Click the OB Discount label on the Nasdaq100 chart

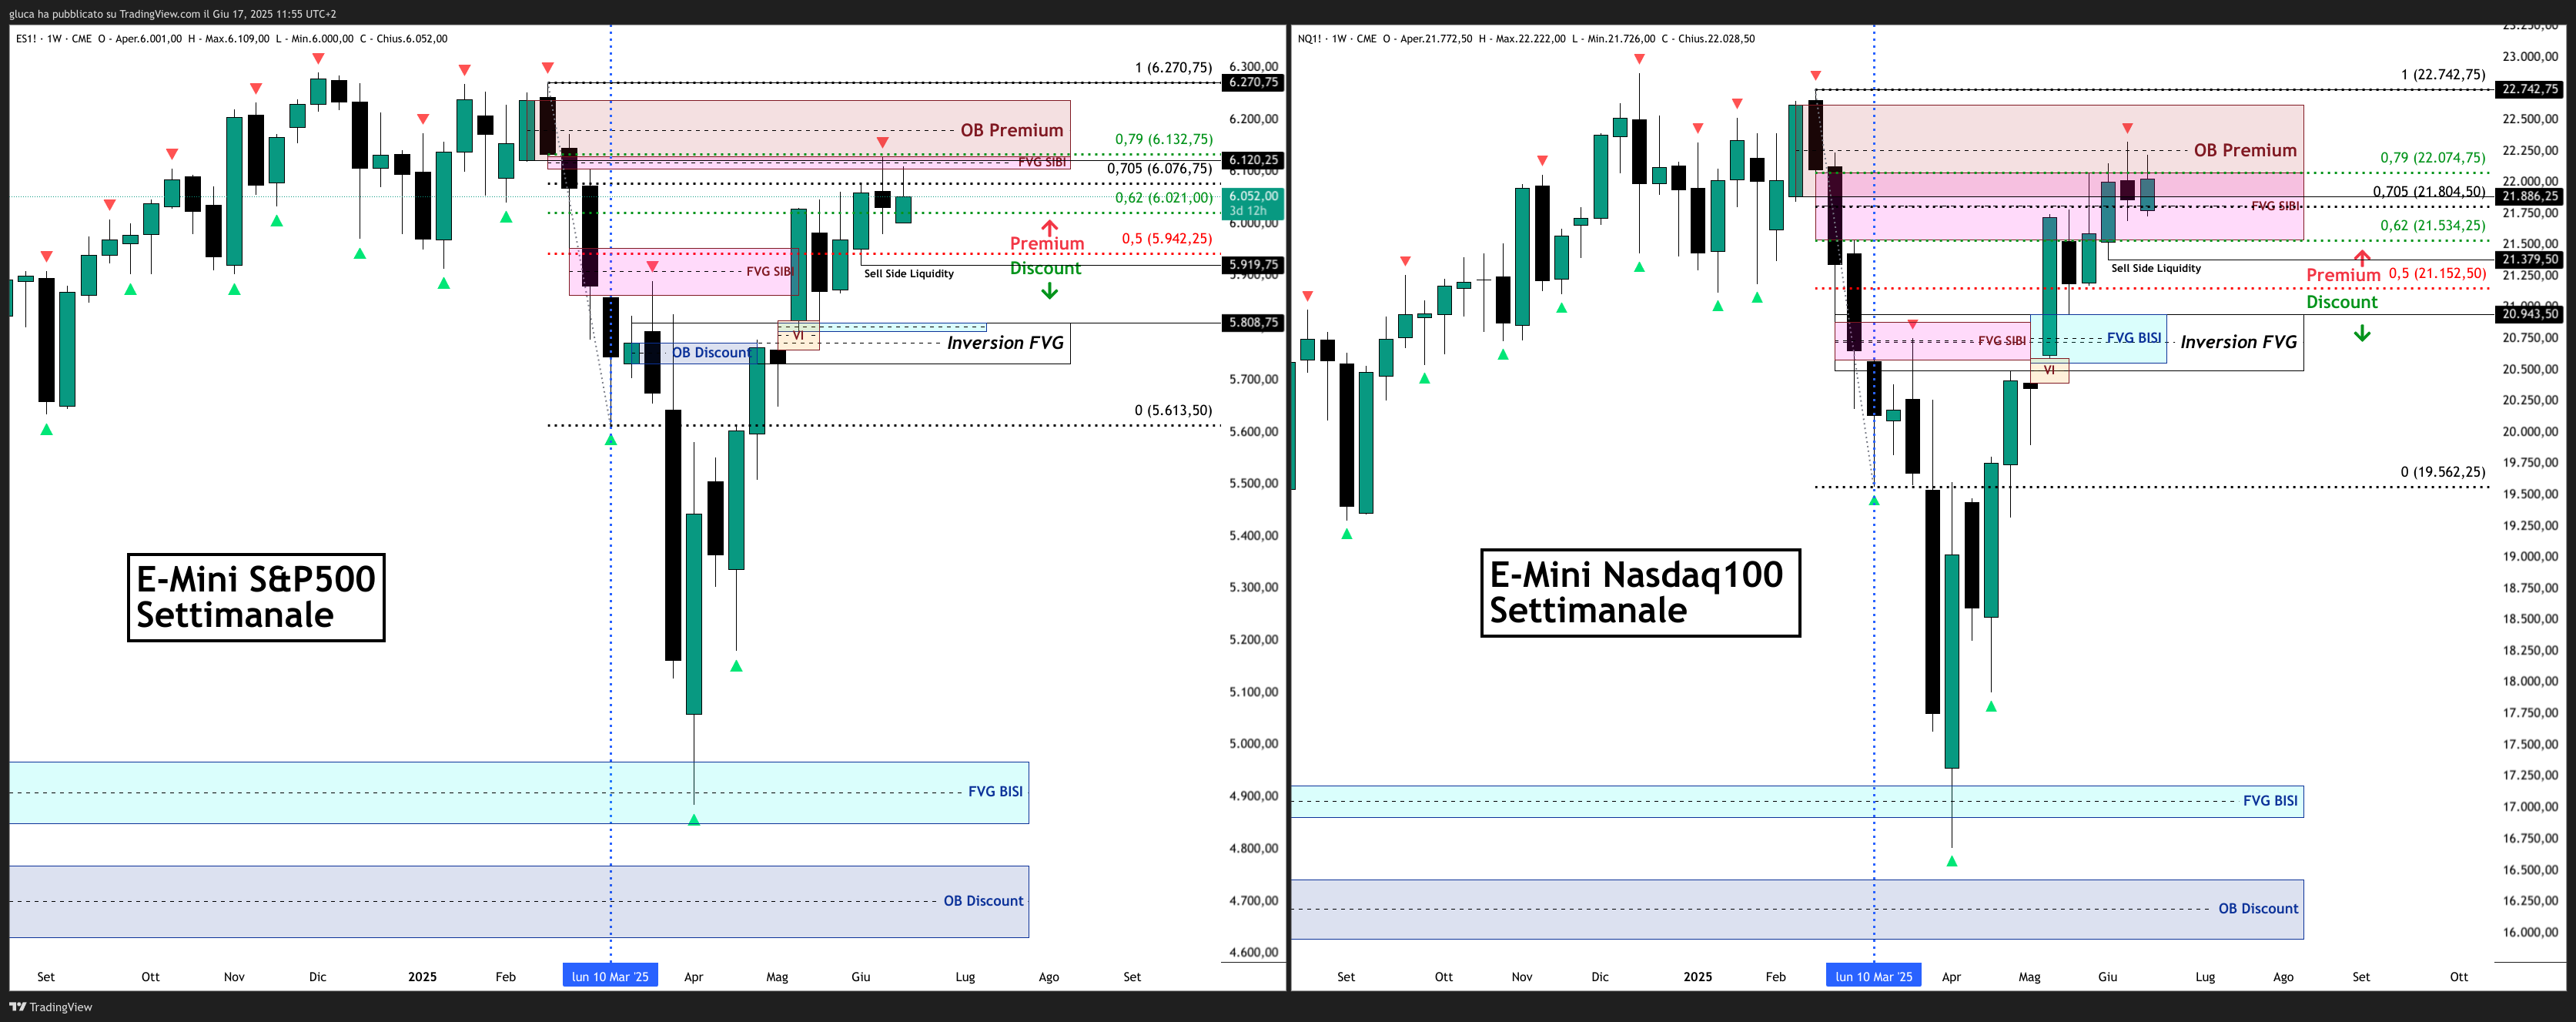tap(2258, 909)
